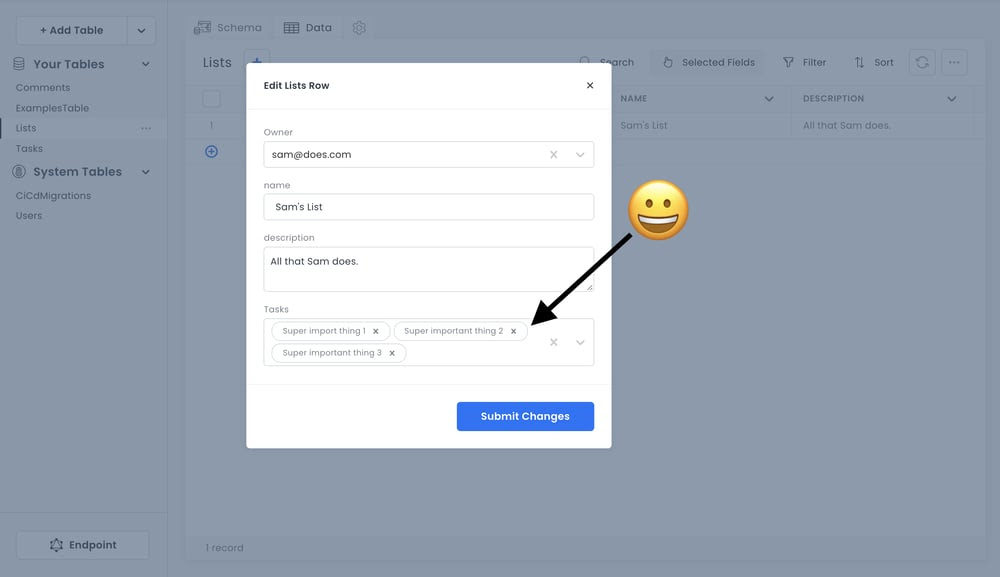Switch to the Schema tab
The image size is (1000, 577).
[228, 28]
